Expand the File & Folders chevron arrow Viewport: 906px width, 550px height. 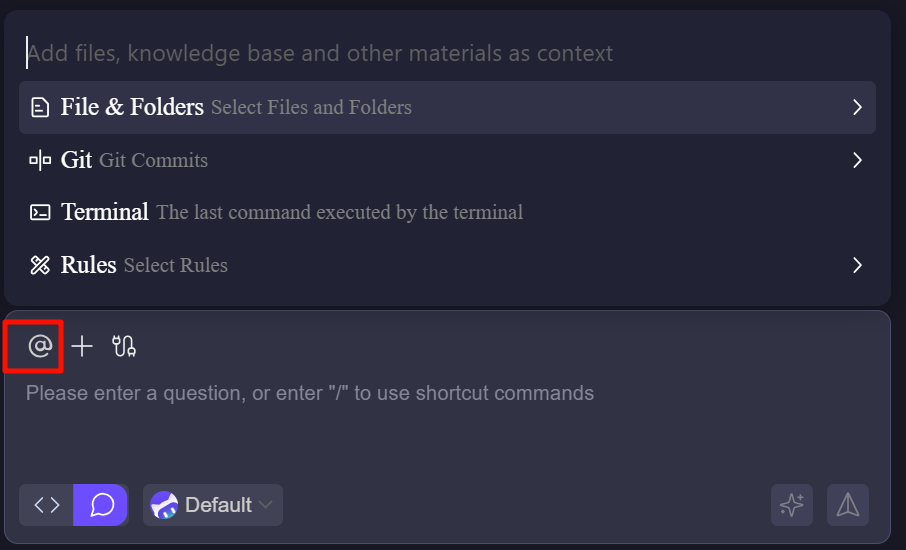pos(857,107)
